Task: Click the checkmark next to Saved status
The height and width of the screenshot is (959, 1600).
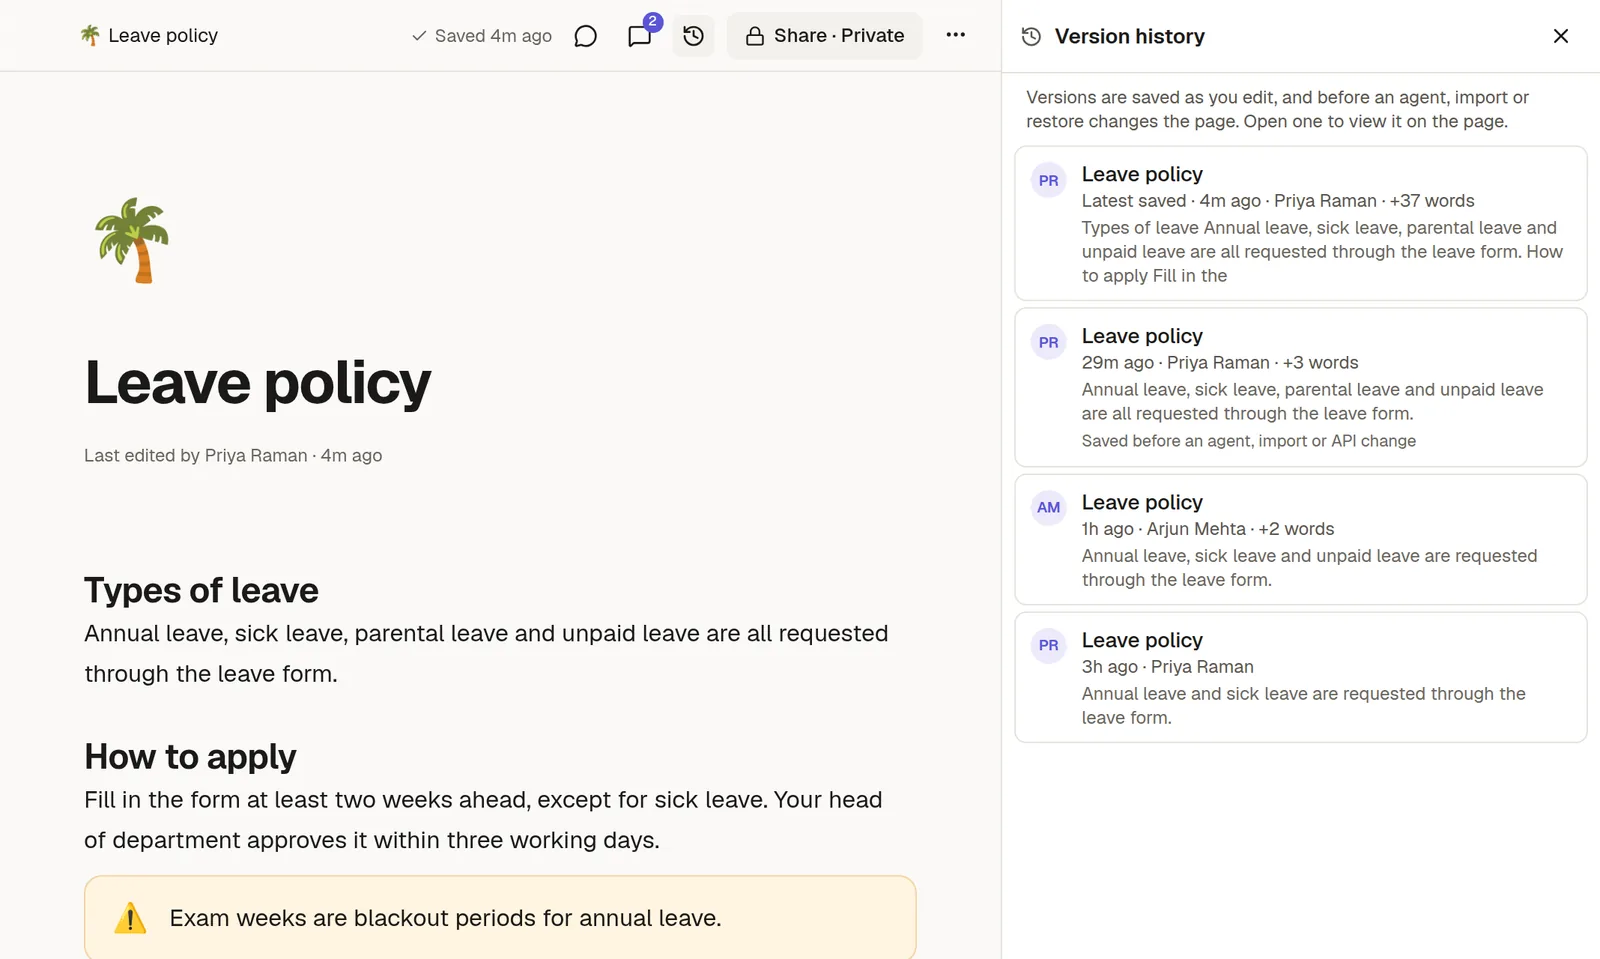Action: 419,36
